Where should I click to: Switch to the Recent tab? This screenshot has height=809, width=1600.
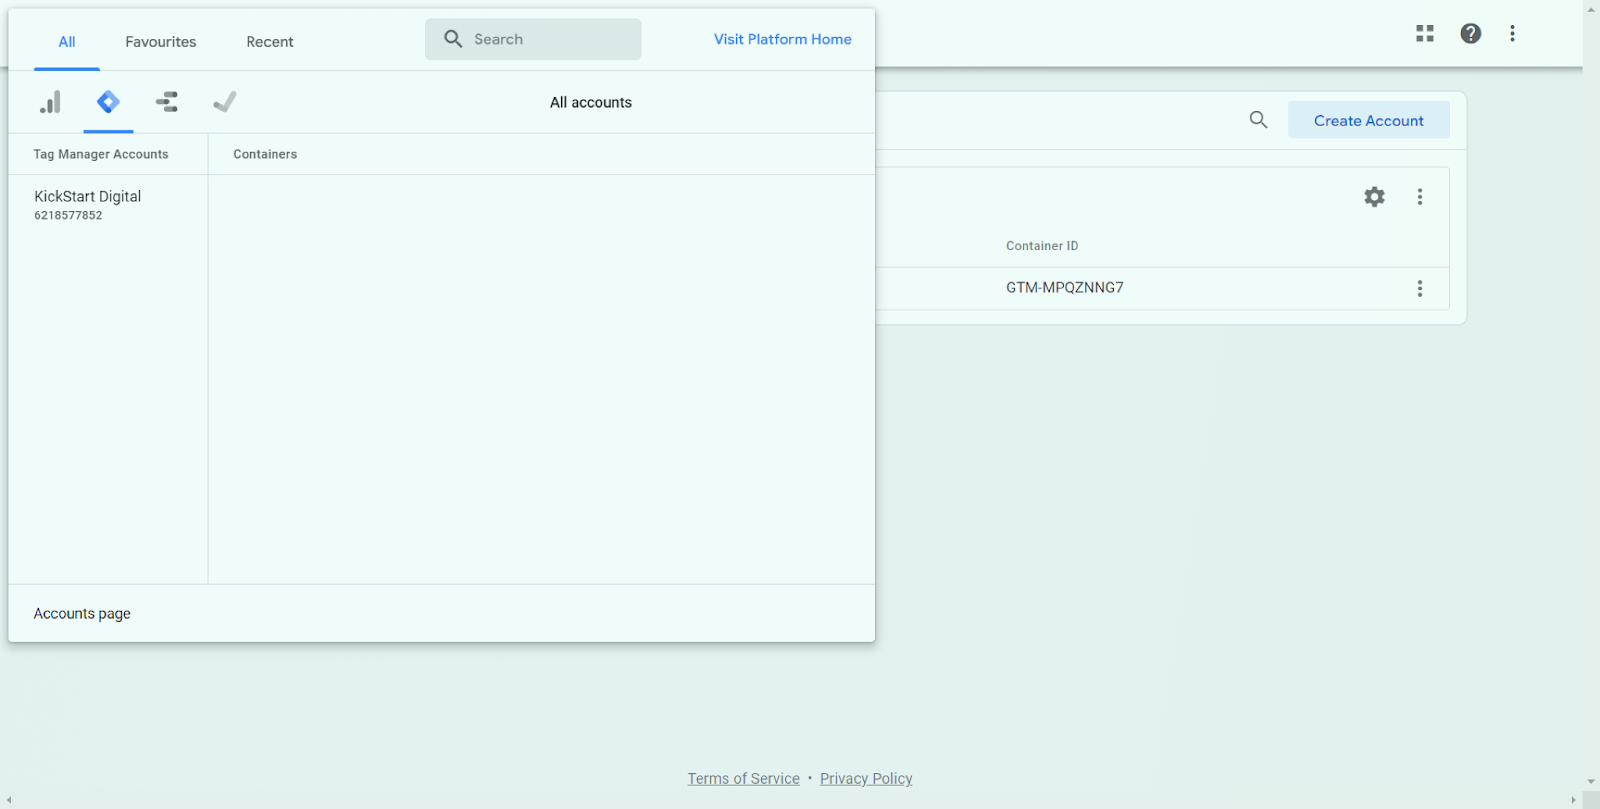tap(270, 42)
